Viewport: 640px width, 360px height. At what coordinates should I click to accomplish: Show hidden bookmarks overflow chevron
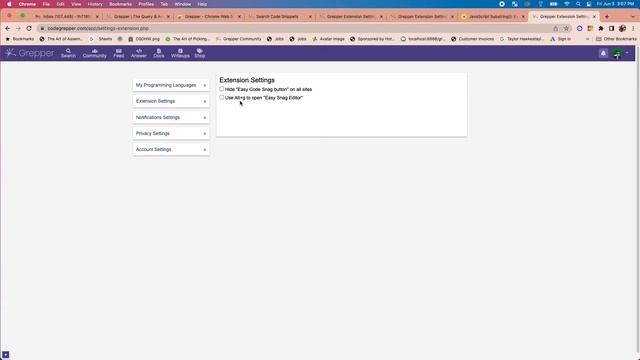click(587, 39)
